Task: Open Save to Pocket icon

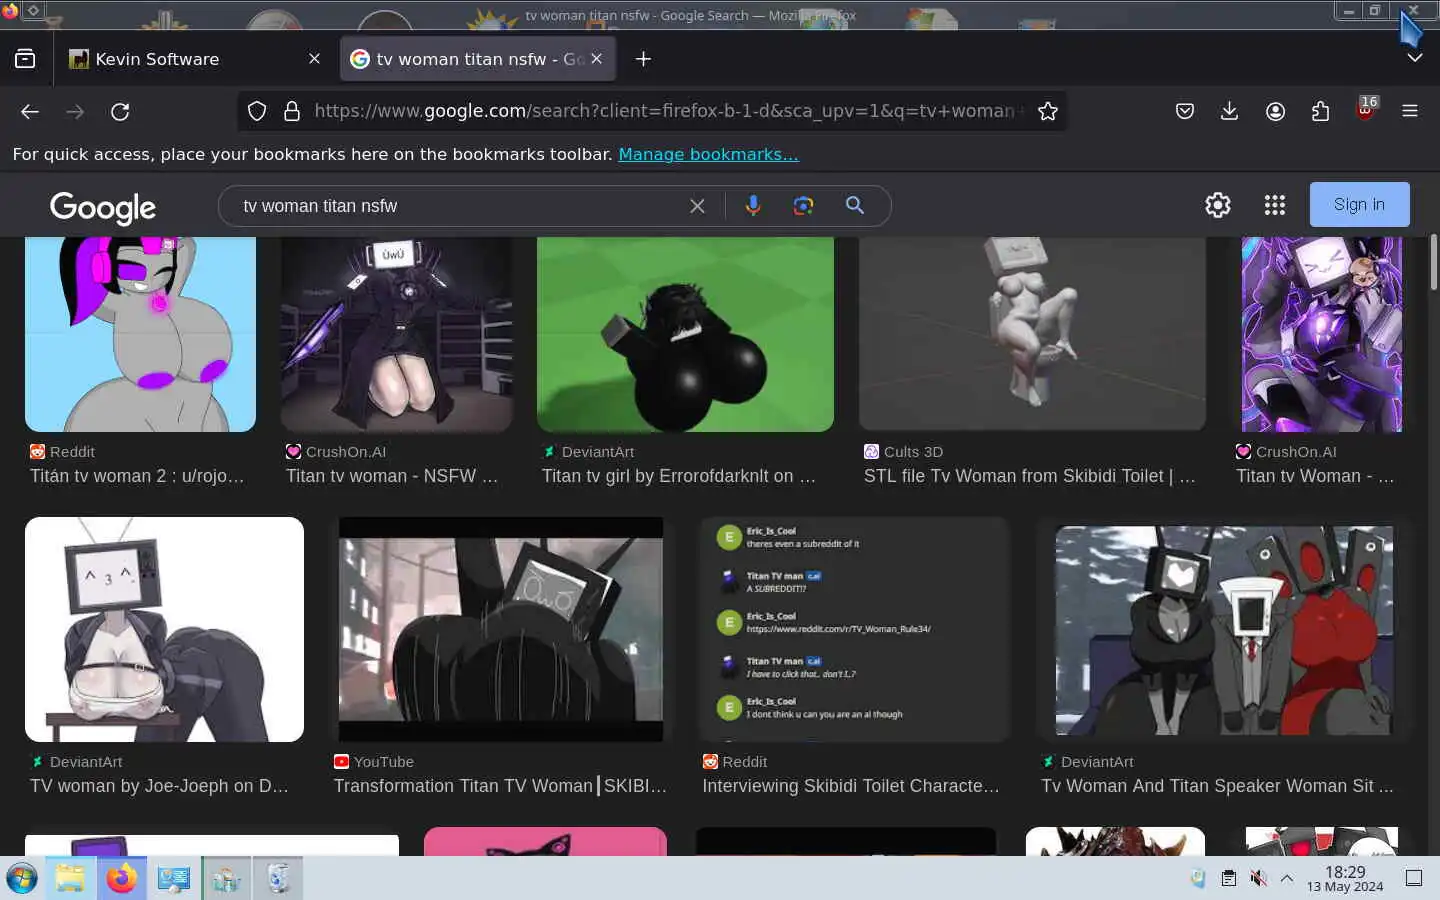Action: 1185,111
